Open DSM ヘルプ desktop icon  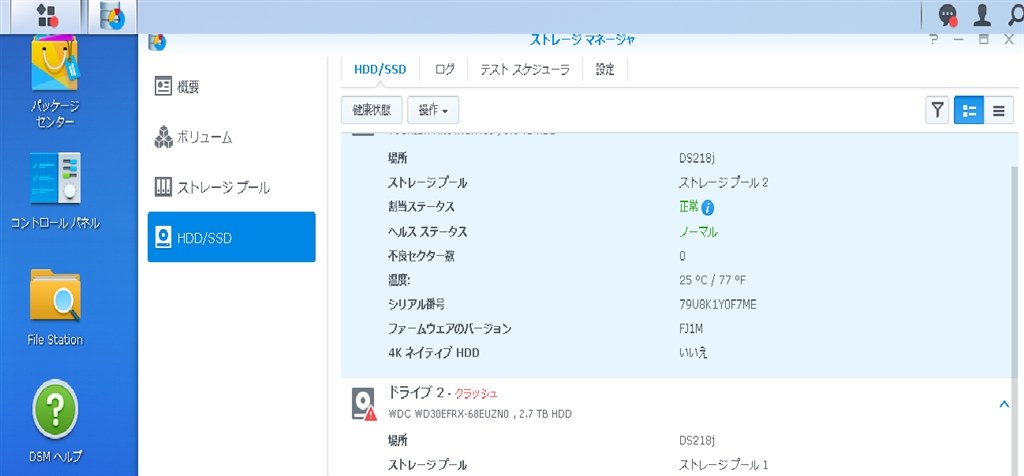tap(56, 421)
